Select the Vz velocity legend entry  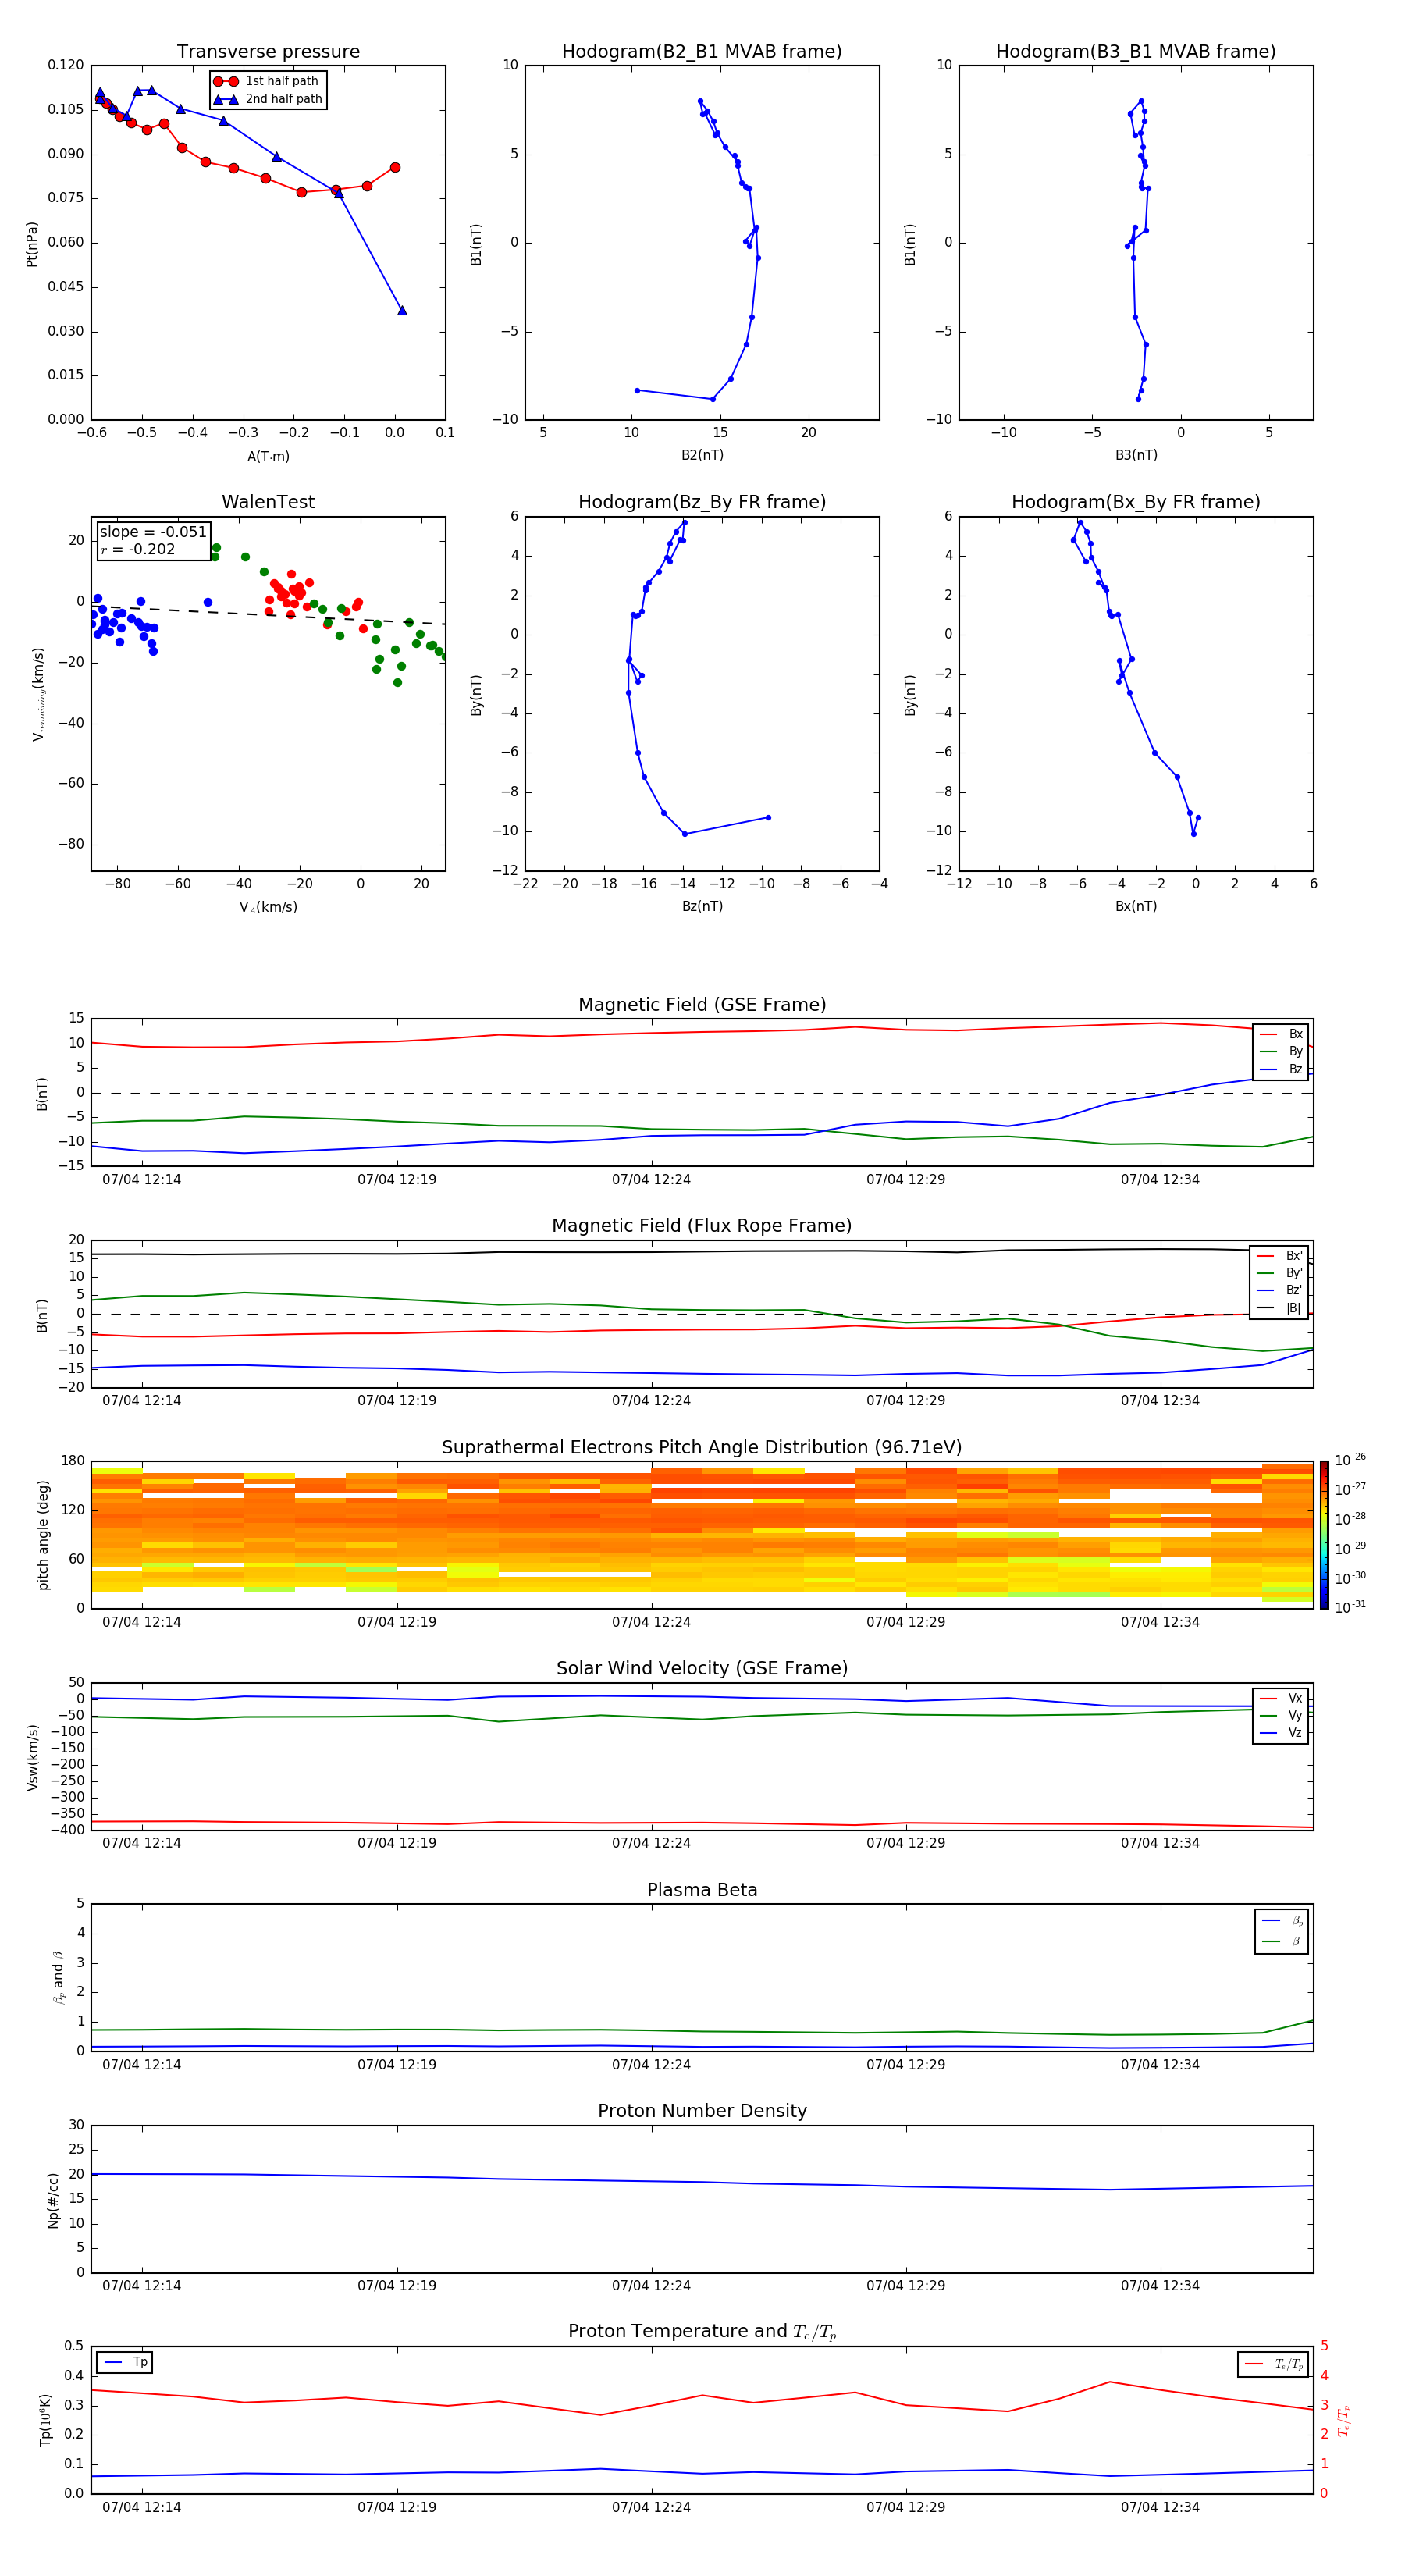pyautogui.click(x=1281, y=1733)
